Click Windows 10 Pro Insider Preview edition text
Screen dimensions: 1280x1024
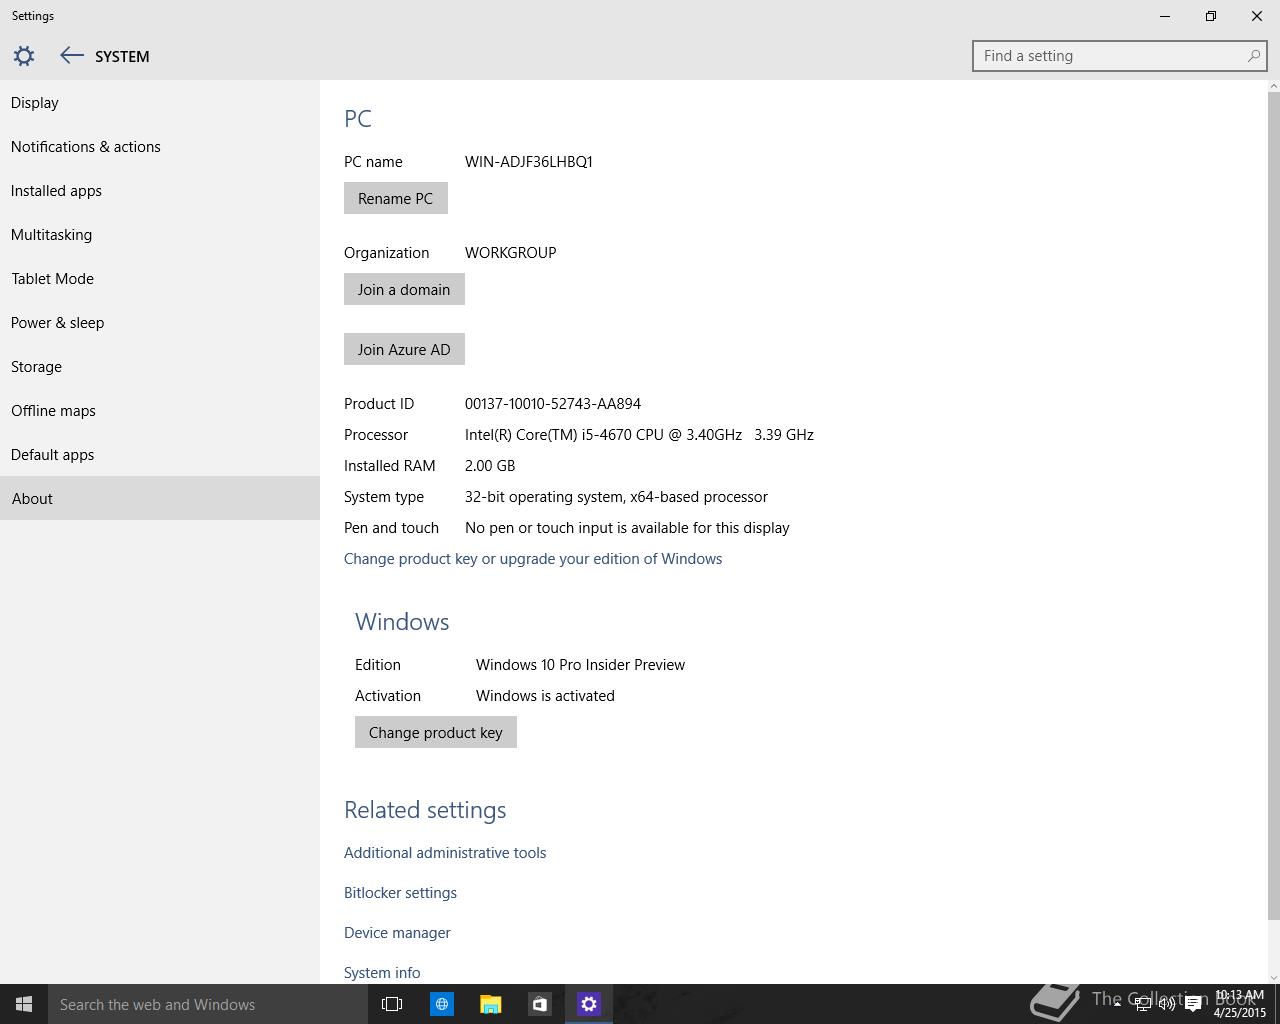(x=580, y=665)
